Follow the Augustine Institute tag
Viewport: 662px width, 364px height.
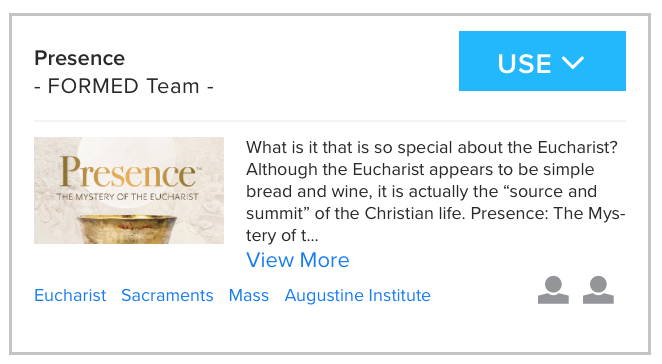(x=358, y=295)
